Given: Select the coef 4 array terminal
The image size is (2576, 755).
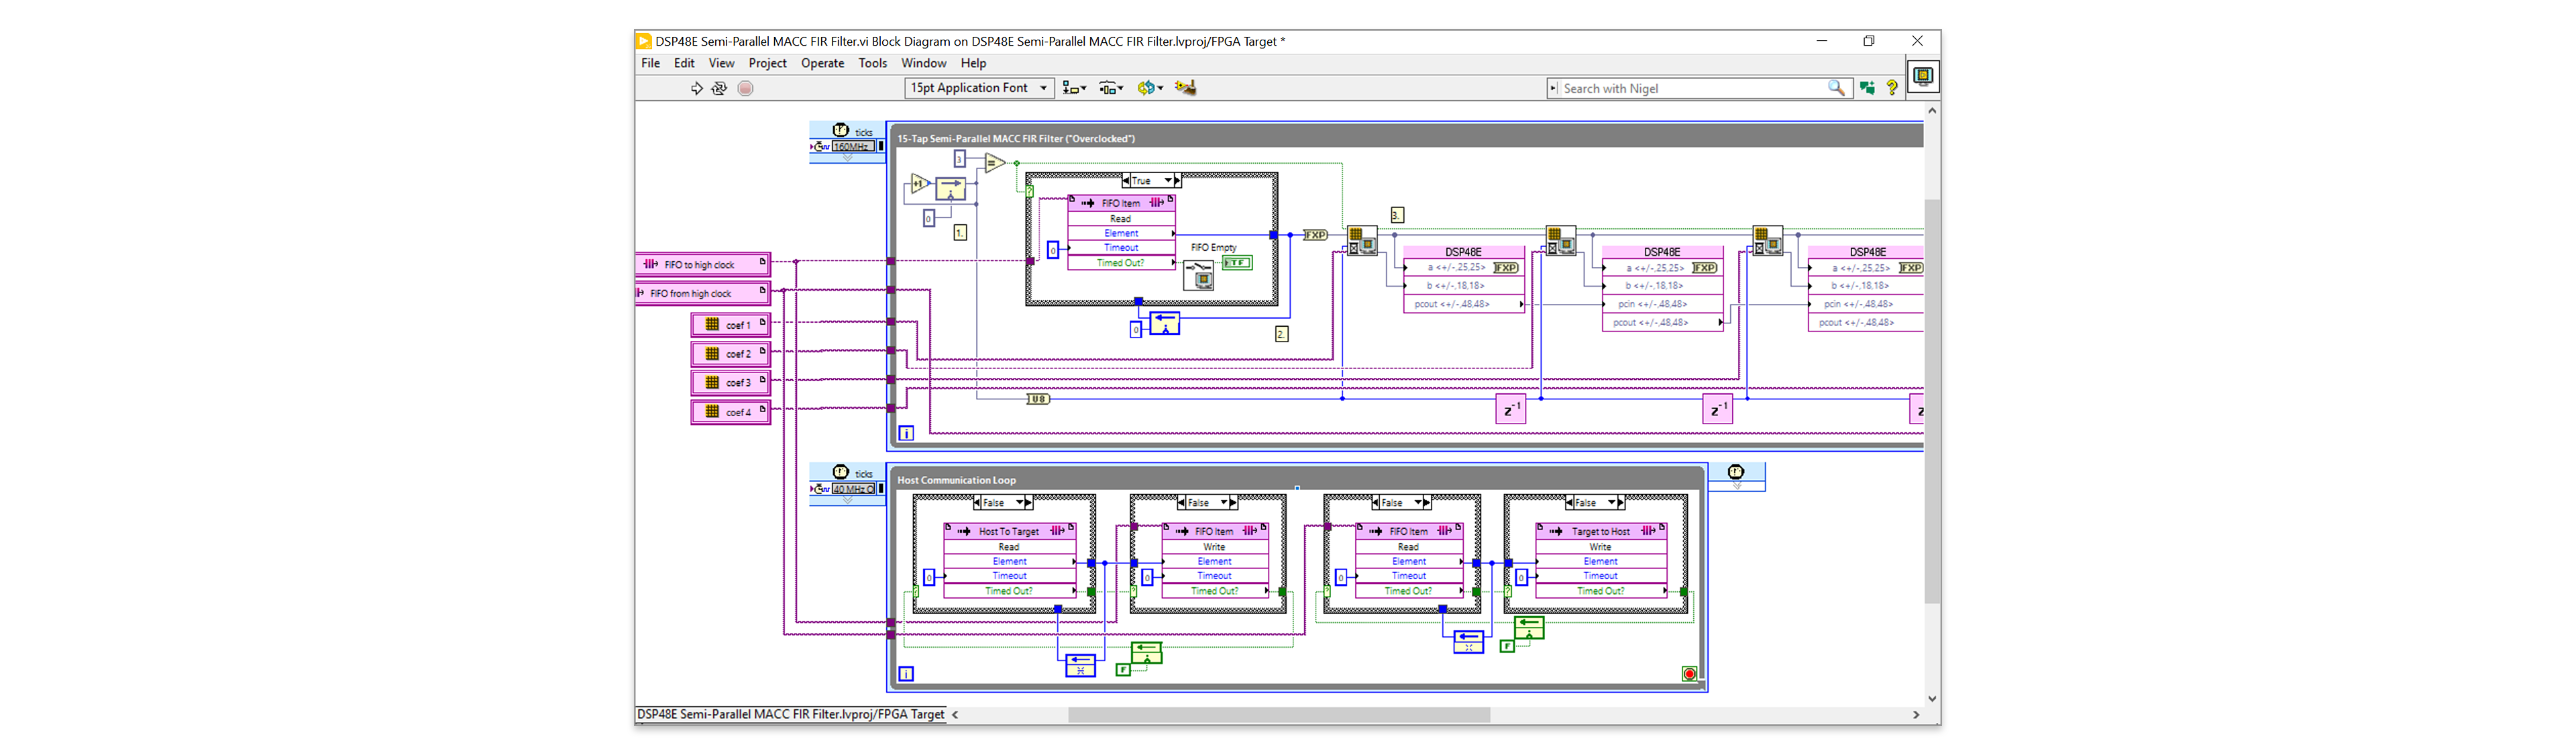Looking at the screenshot, I should pos(730,412).
